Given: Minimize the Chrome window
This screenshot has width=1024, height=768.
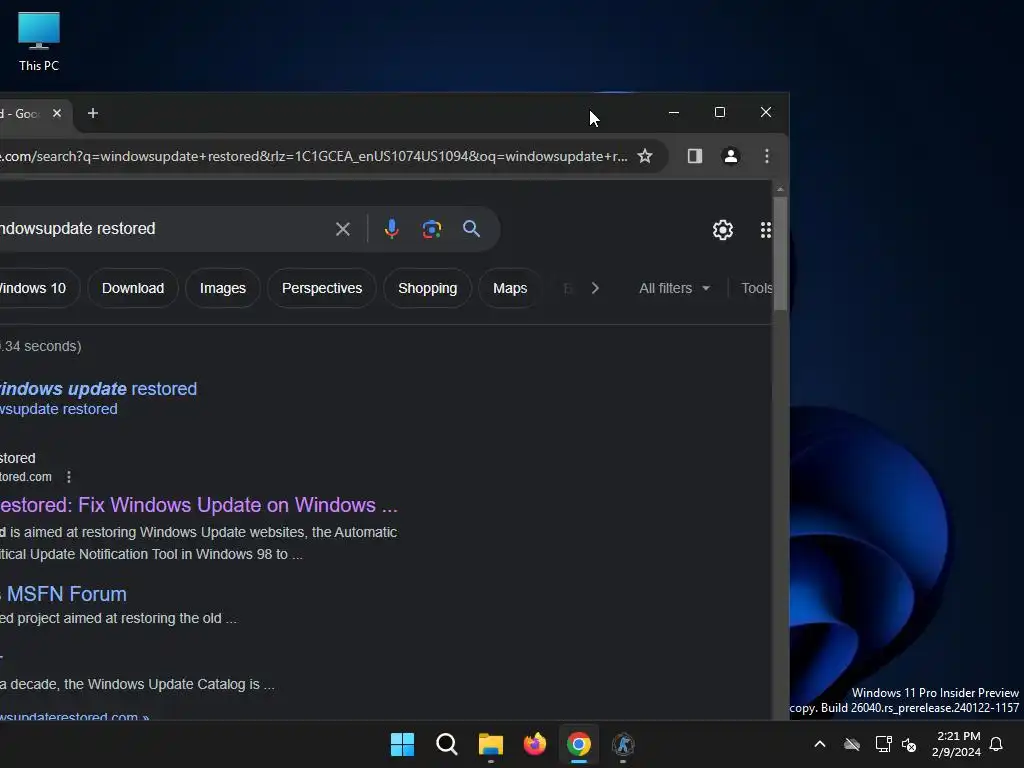Looking at the screenshot, I should (674, 113).
